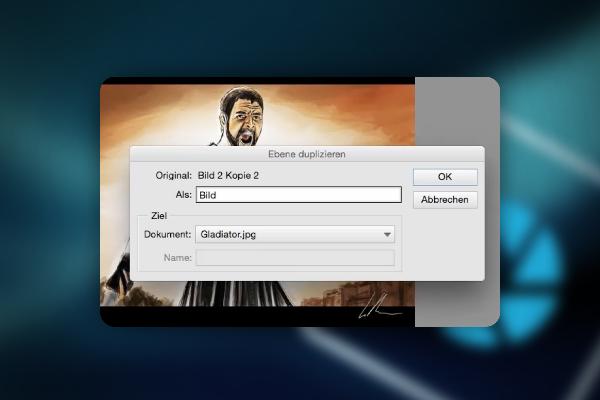The height and width of the screenshot is (400, 600).
Task: Click the 'Ebene duplizieren' dialog title
Action: point(307,154)
